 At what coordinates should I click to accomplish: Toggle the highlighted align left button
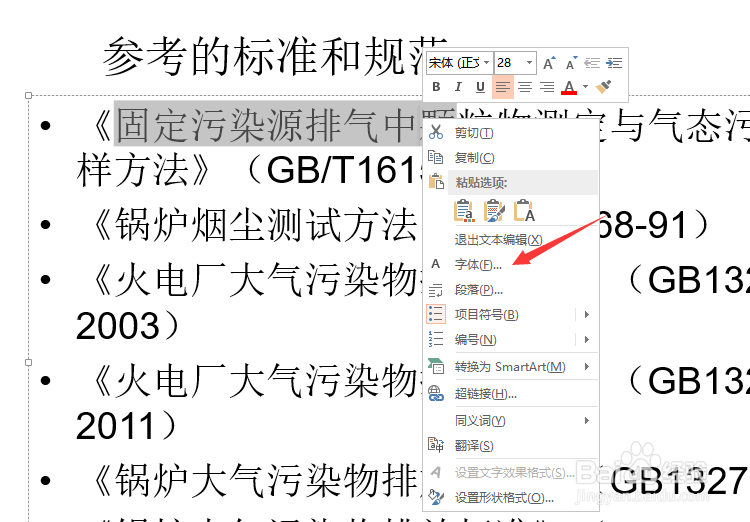click(x=502, y=87)
